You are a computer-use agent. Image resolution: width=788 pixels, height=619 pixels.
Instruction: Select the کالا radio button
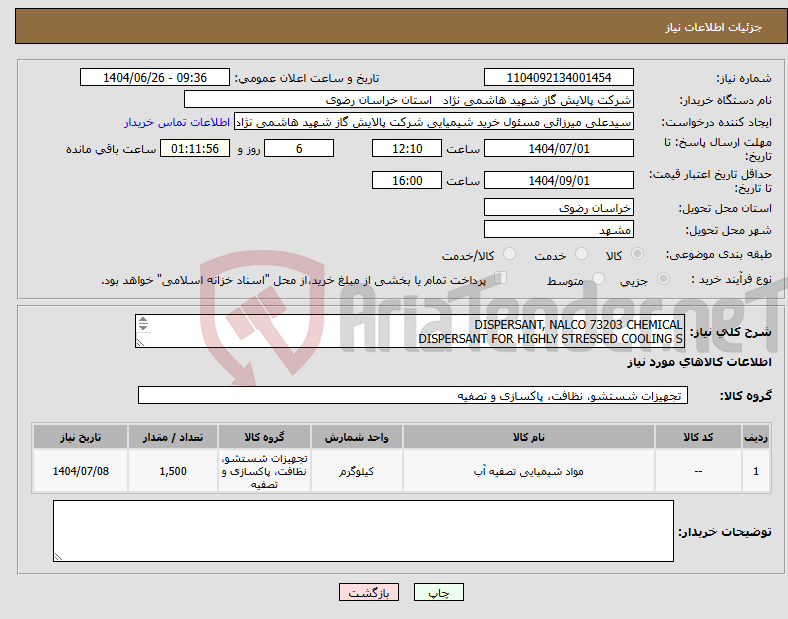pos(637,254)
